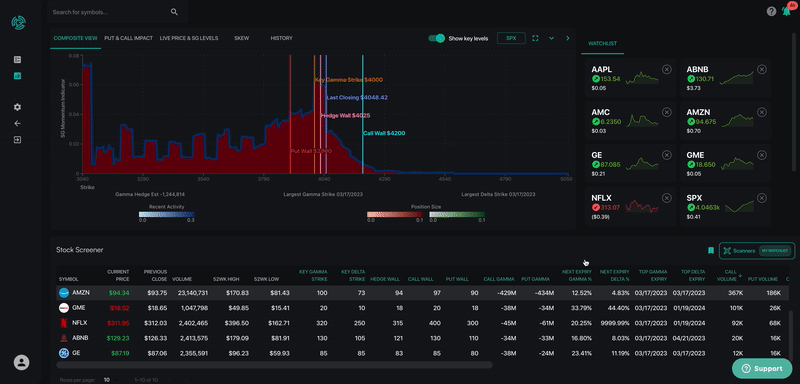The width and height of the screenshot is (800, 384).
Task: Remove AMC from watchlist
Action: 666,112
